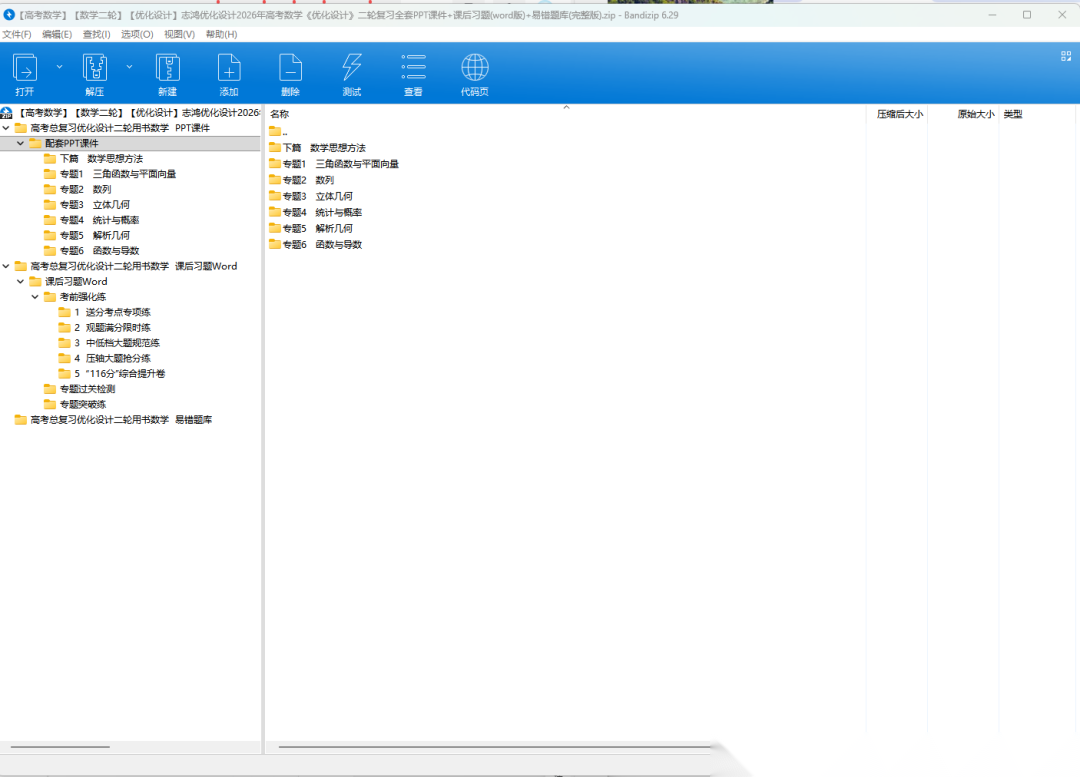Click the Open (打开) archive icon
This screenshot has width=1080, height=777.
coord(25,68)
